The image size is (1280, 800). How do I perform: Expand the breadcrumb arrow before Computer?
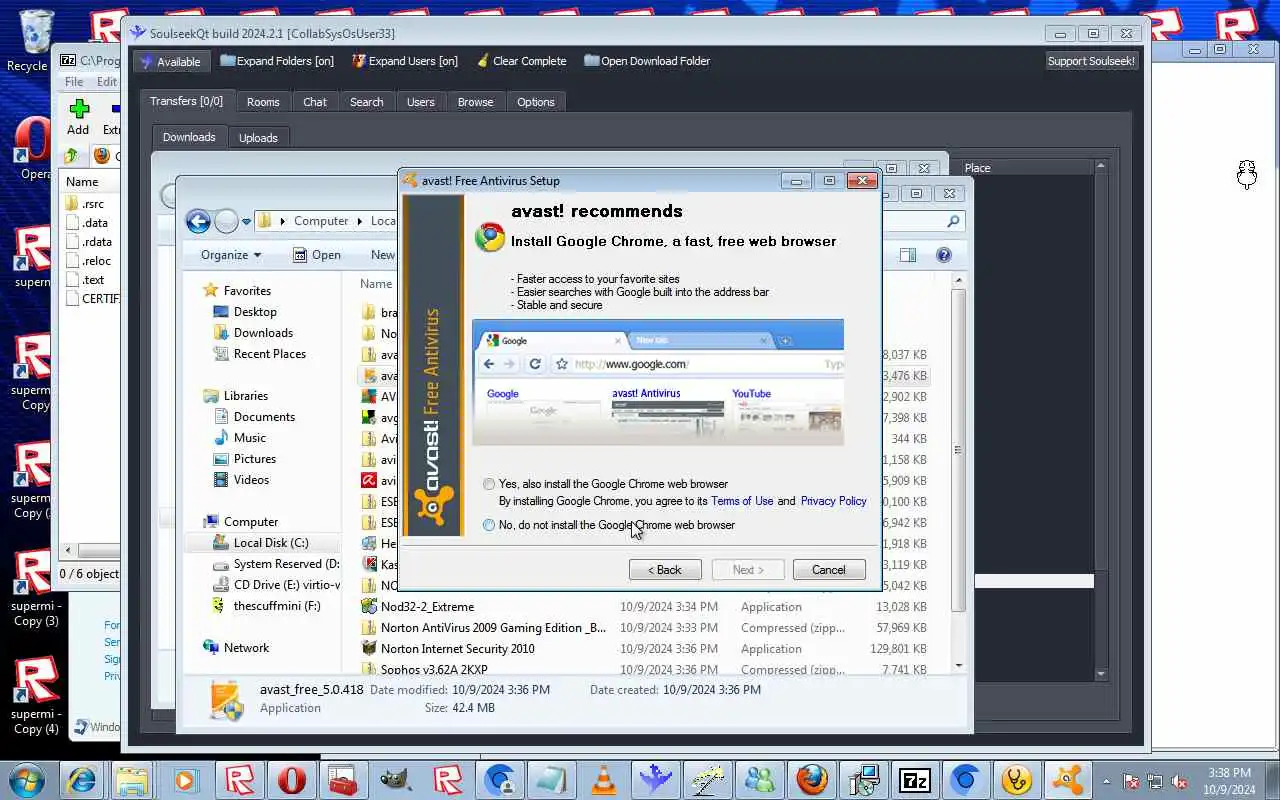pyautogui.click(x=283, y=221)
